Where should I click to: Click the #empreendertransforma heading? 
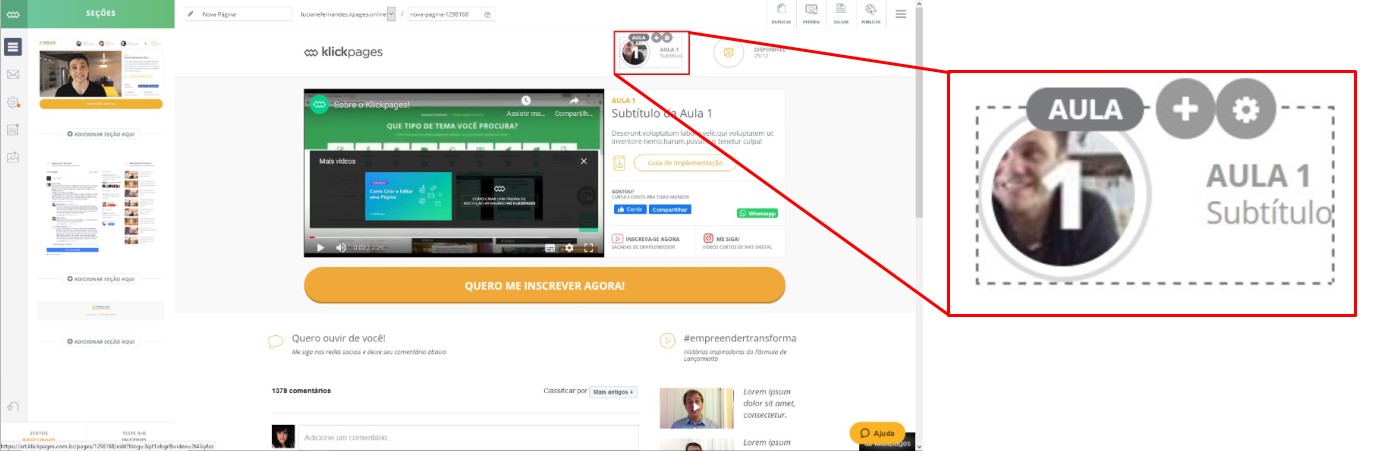[x=740, y=338]
